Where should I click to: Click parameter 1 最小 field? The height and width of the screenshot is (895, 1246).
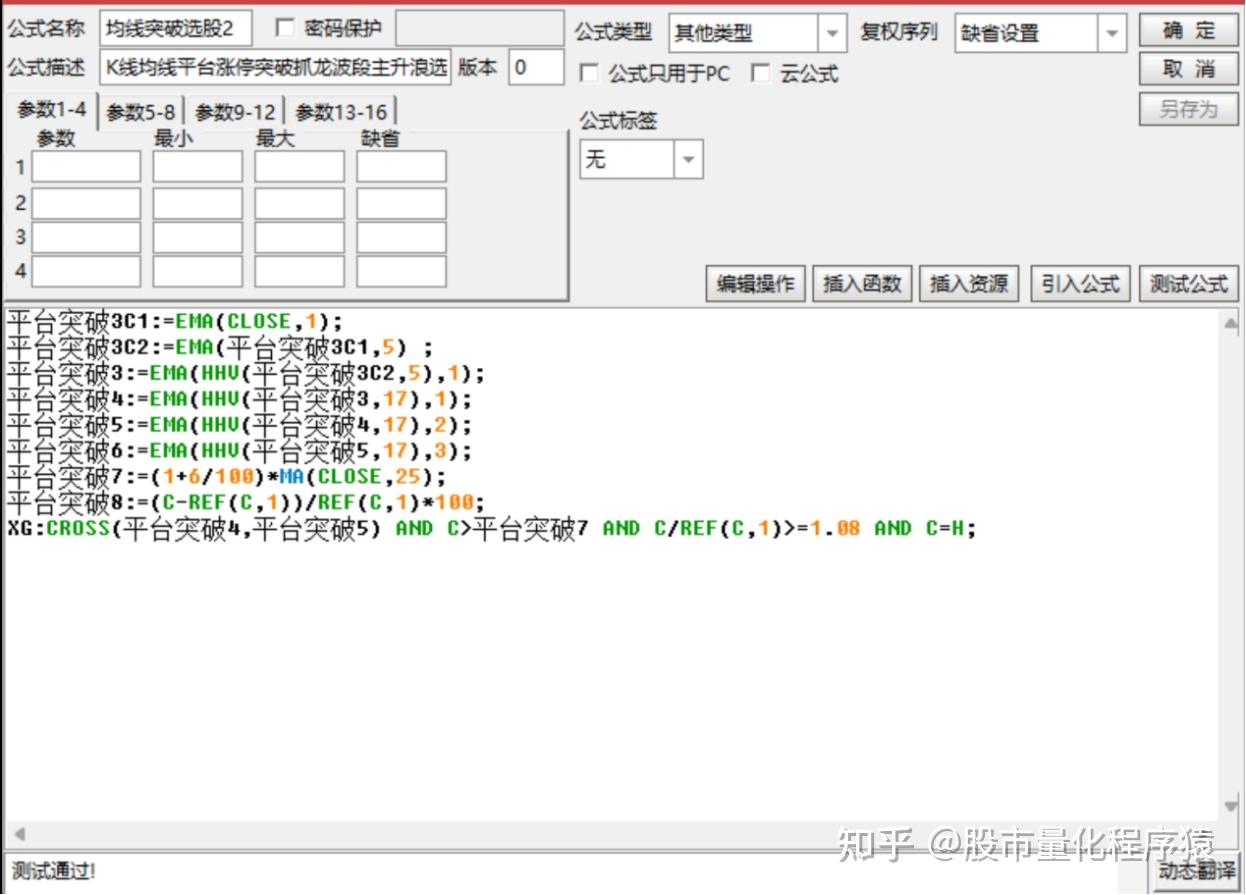click(198, 167)
